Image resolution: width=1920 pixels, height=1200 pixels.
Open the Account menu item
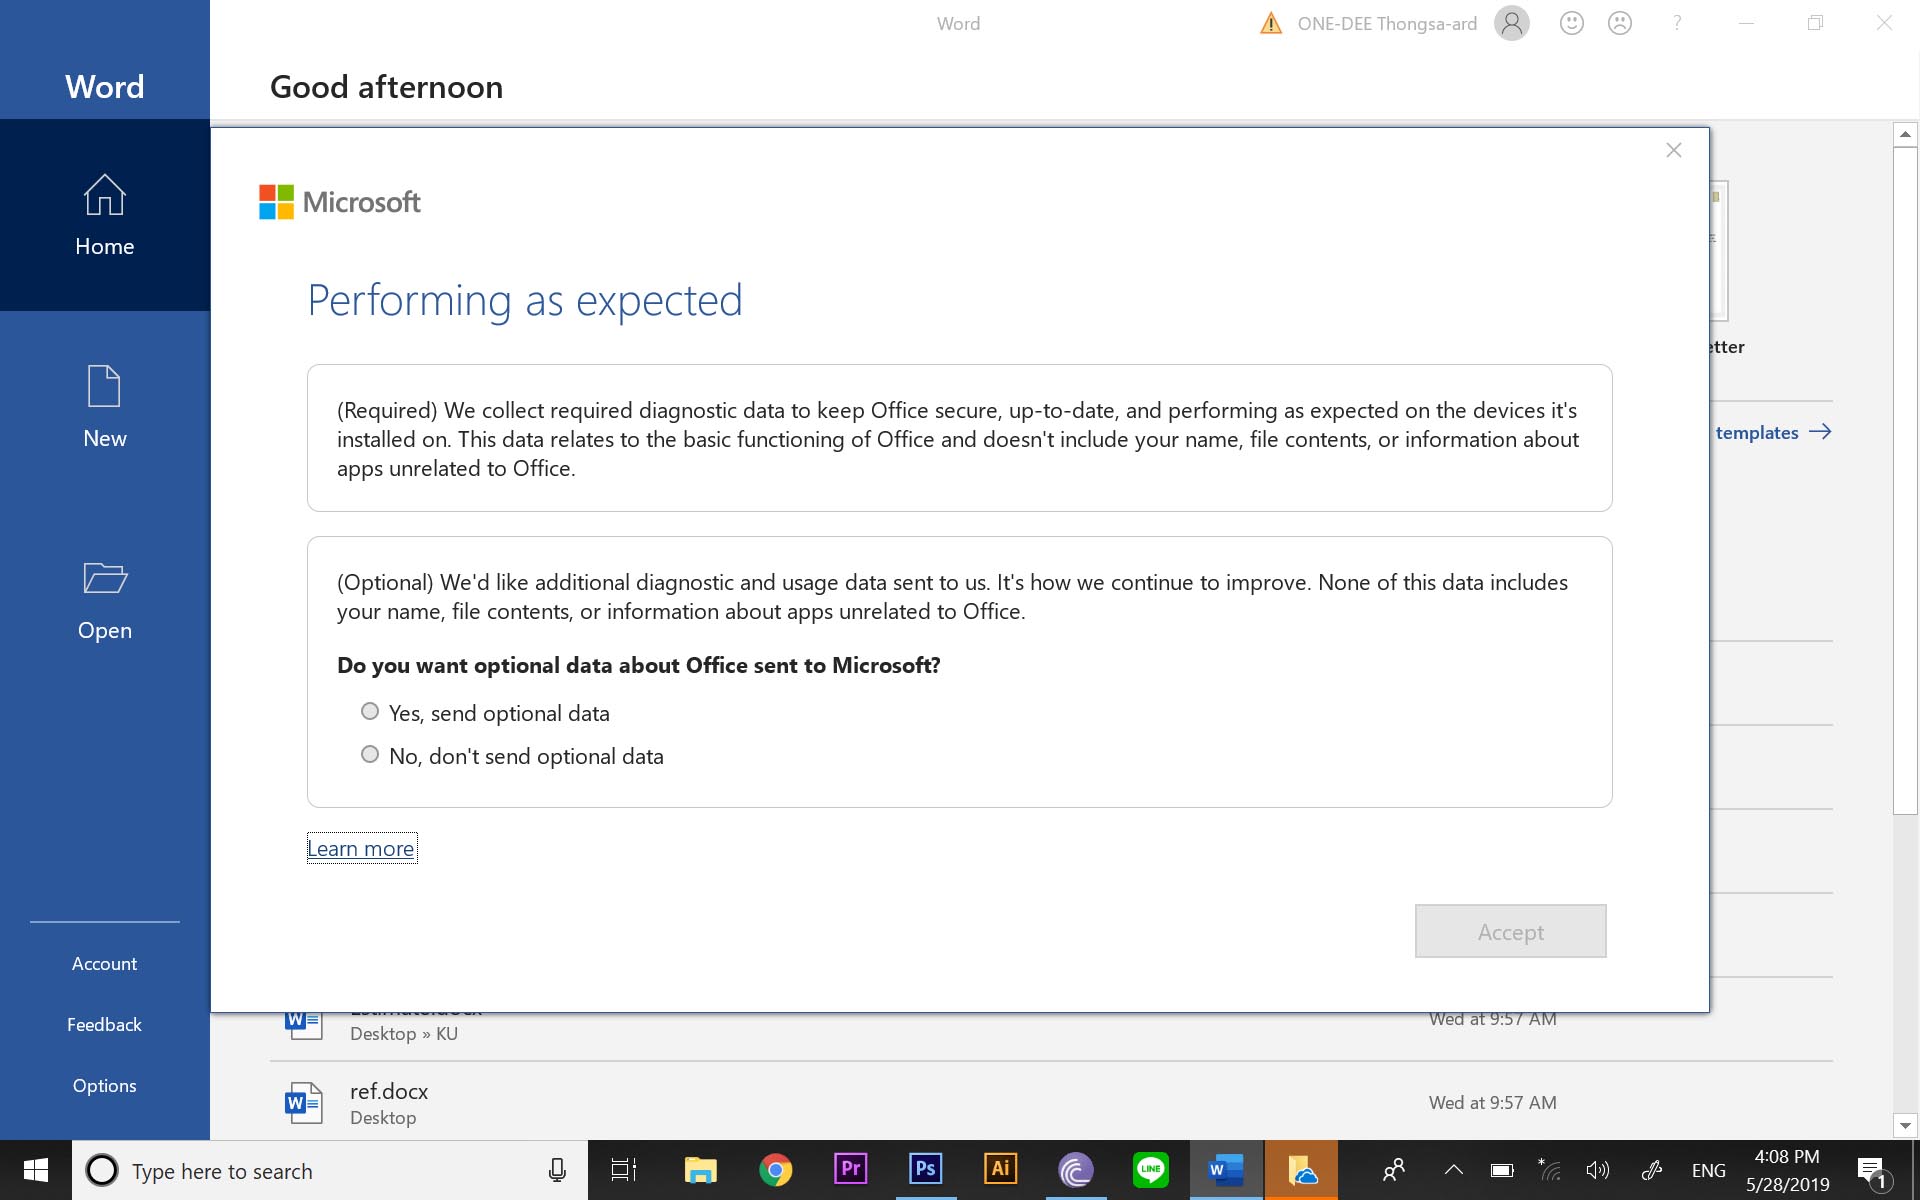click(x=104, y=963)
